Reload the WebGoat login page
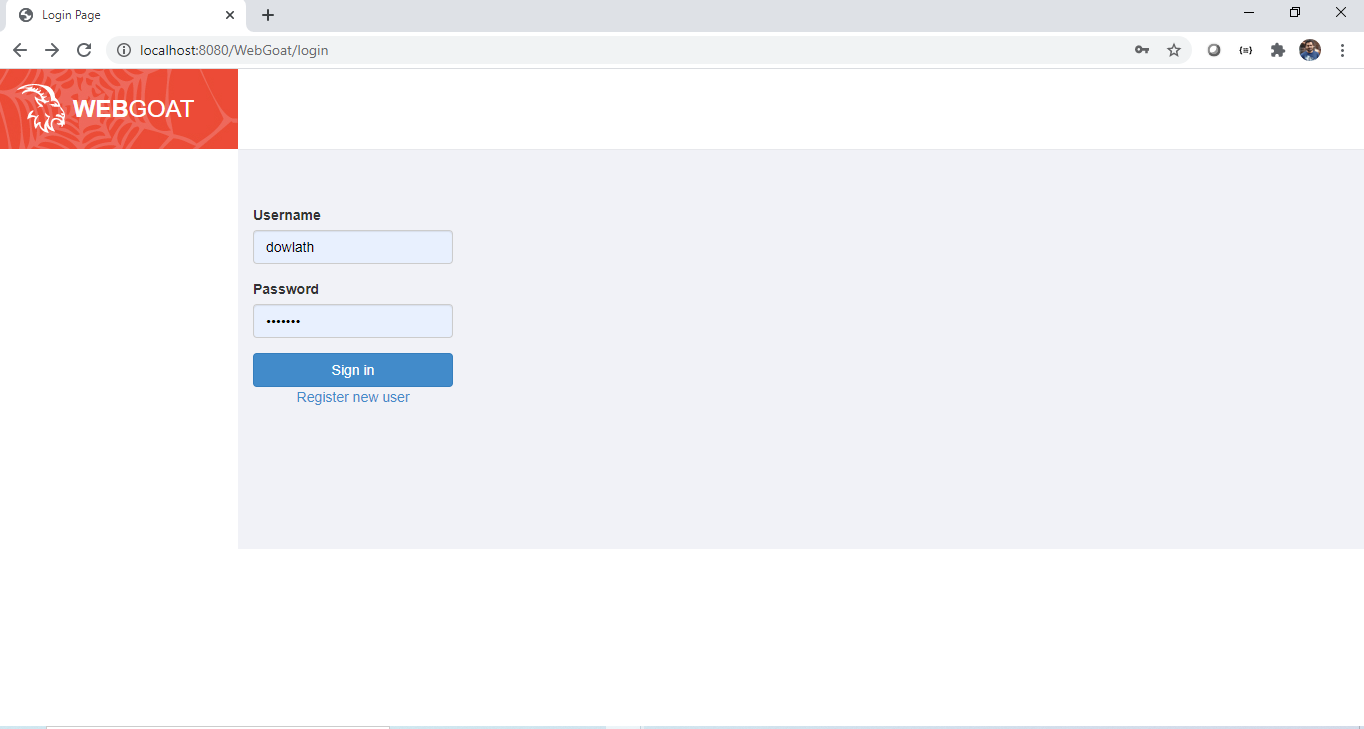The height and width of the screenshot is (729, 1364). coord(84,50)
